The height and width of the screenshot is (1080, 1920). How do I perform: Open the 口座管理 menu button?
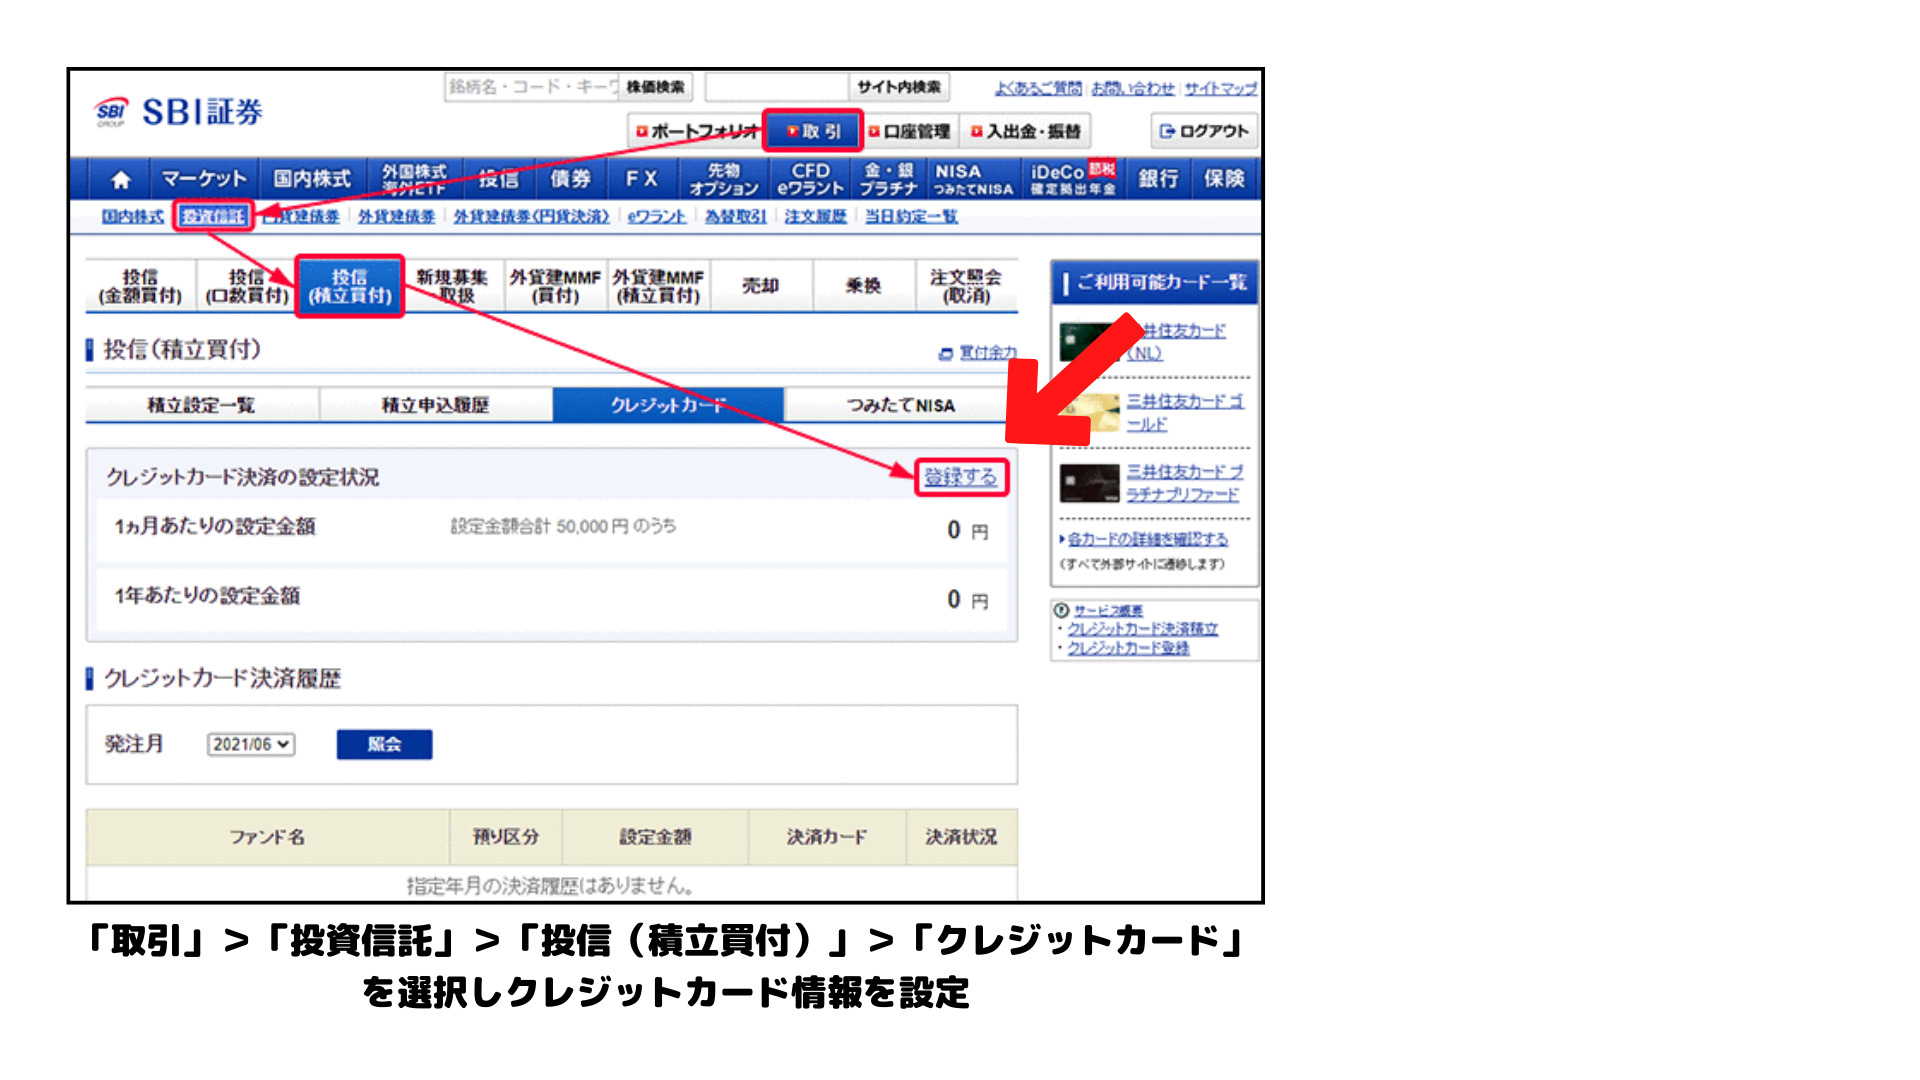909,131
